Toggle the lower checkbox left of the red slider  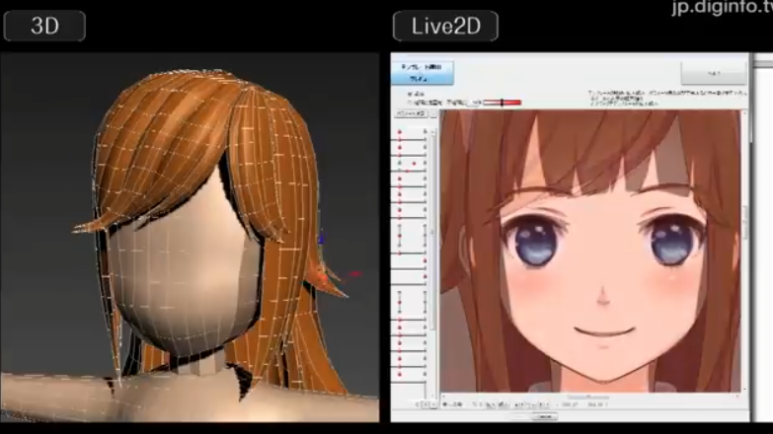[410, 103]
